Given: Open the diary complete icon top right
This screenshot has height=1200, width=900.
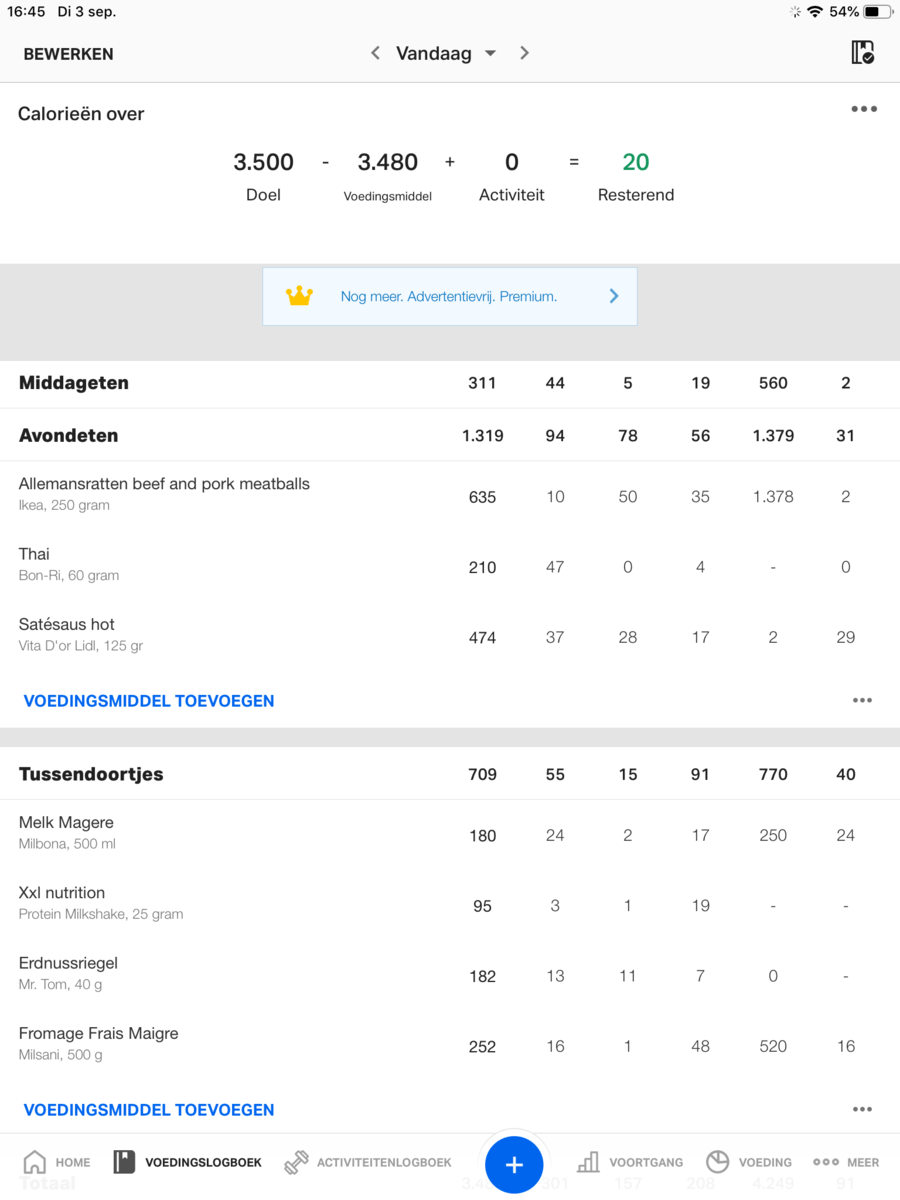Looking at the screenshot, I should 862,53.
